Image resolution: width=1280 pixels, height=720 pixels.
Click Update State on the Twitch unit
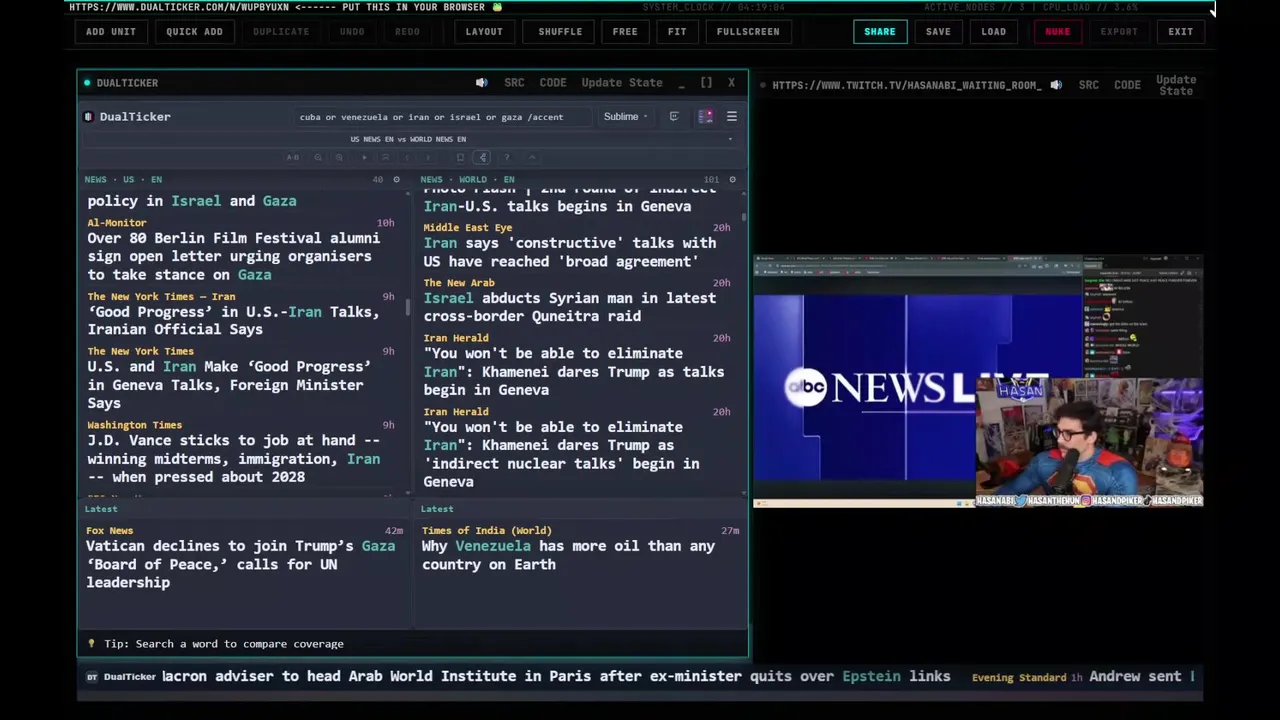[1176, 85]
